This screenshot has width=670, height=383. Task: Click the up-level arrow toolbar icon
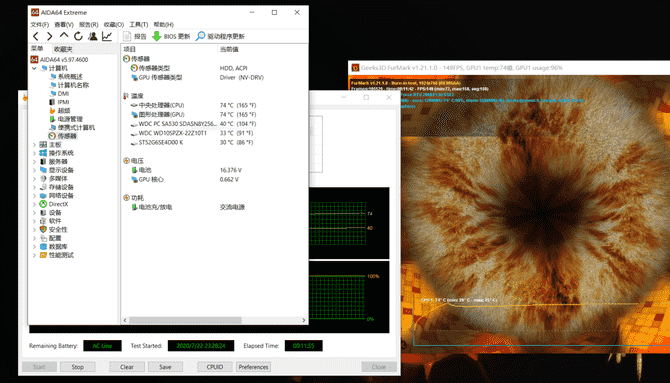[64, 36]
